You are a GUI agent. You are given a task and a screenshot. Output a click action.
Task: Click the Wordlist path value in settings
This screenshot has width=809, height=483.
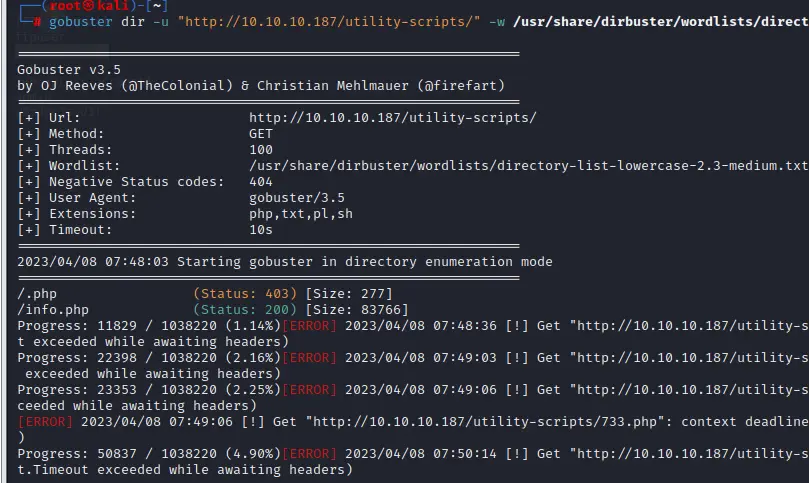[528, 165]
